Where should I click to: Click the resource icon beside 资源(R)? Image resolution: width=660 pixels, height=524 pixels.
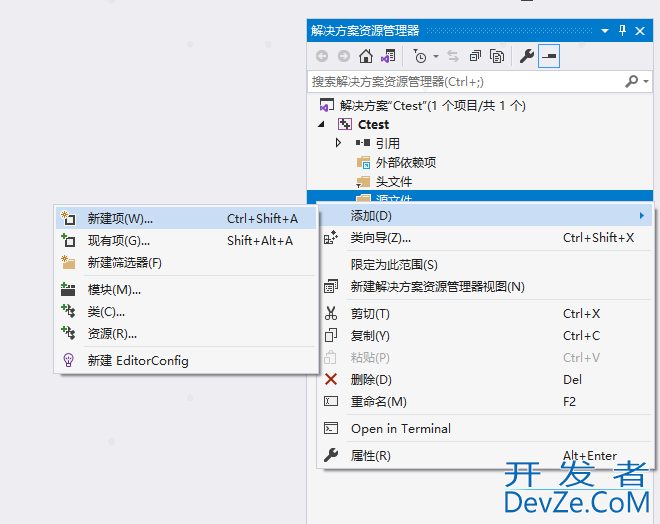tap(68, 333)
